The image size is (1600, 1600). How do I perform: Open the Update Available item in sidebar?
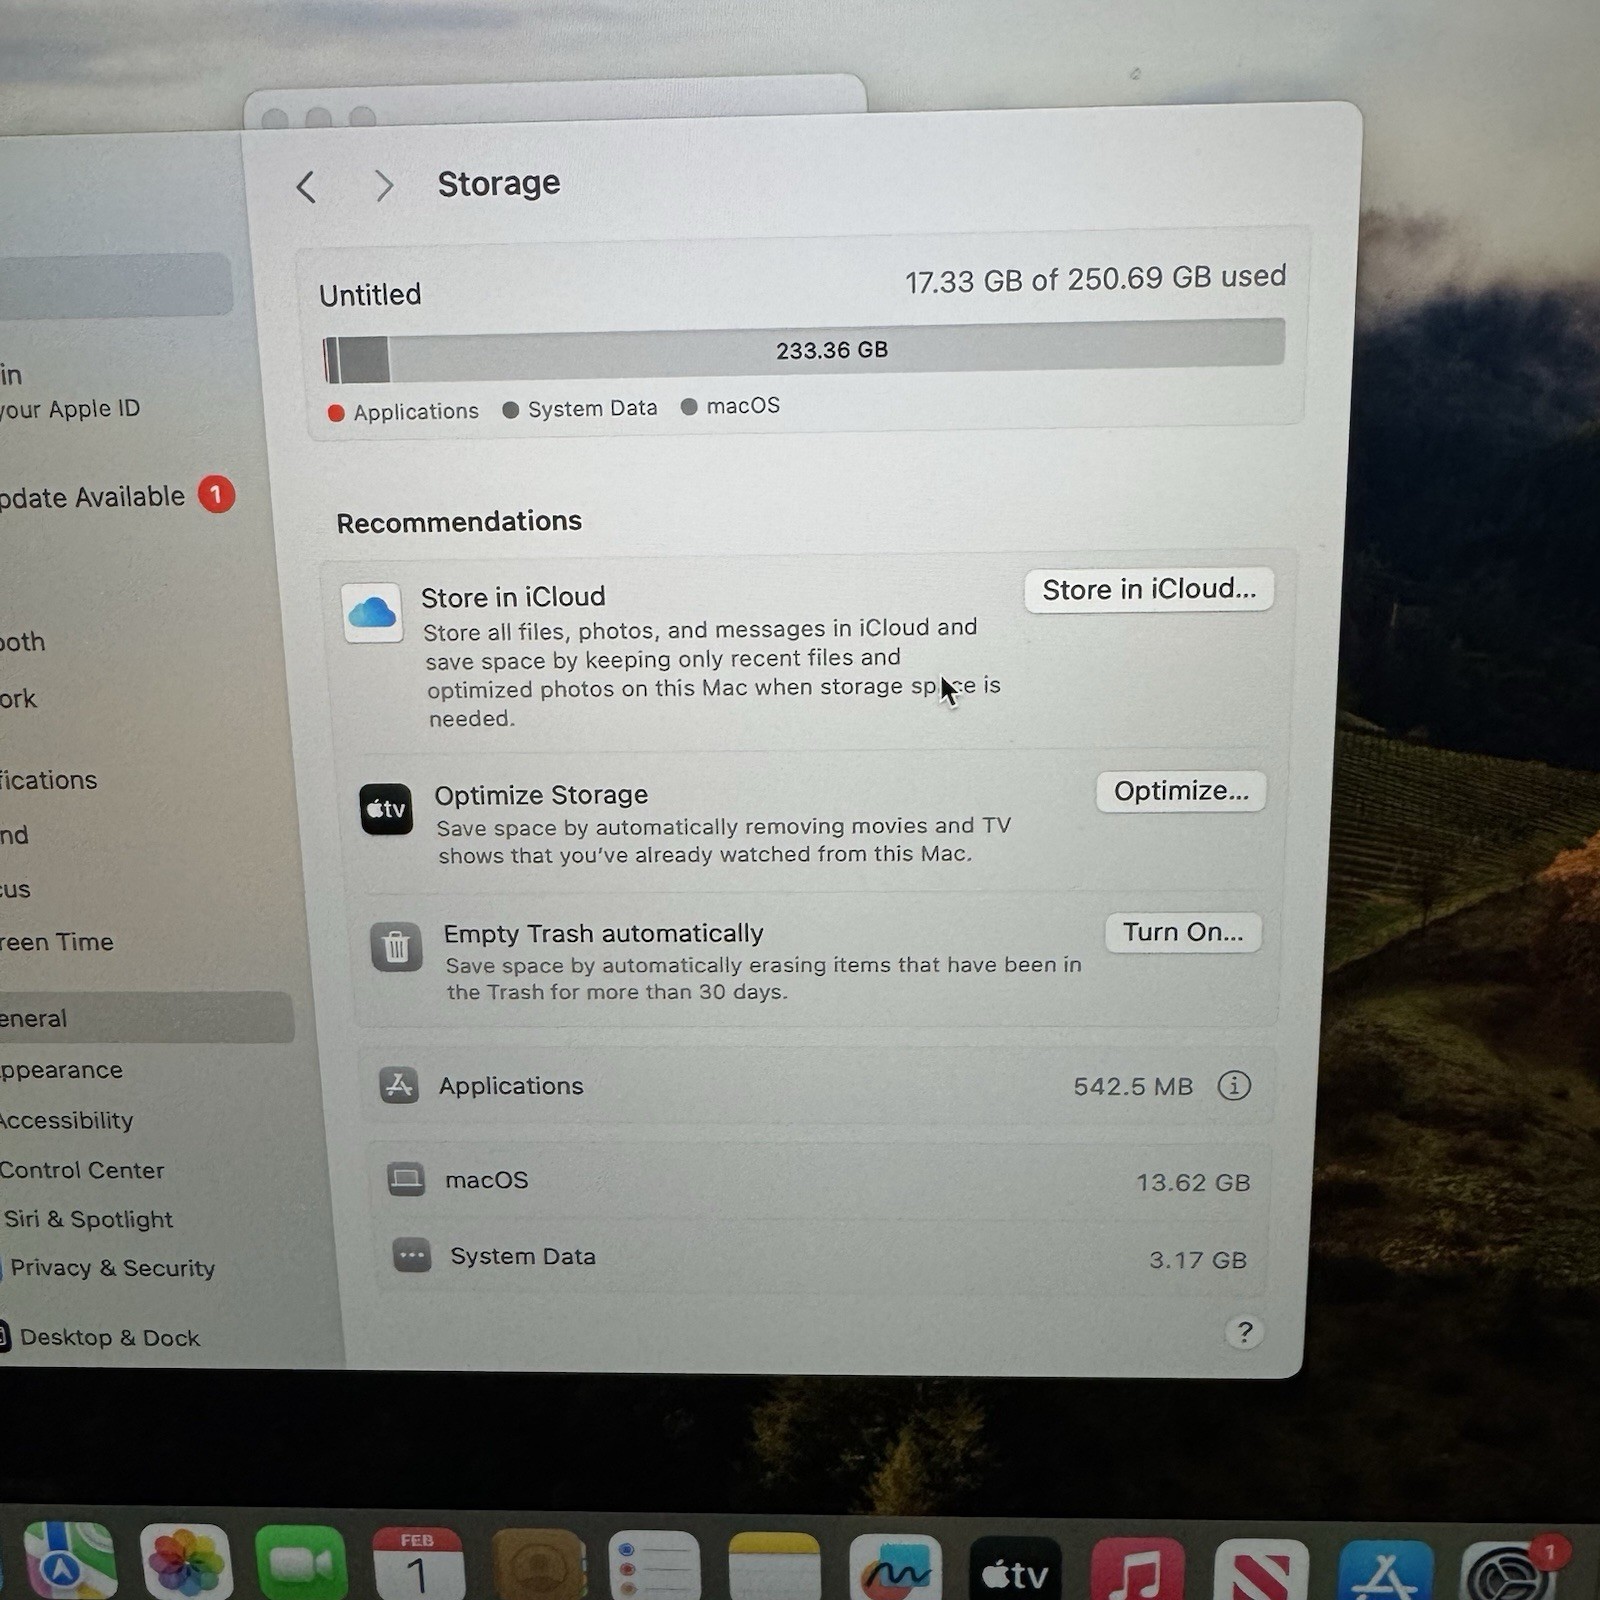[x=117, y=496]
